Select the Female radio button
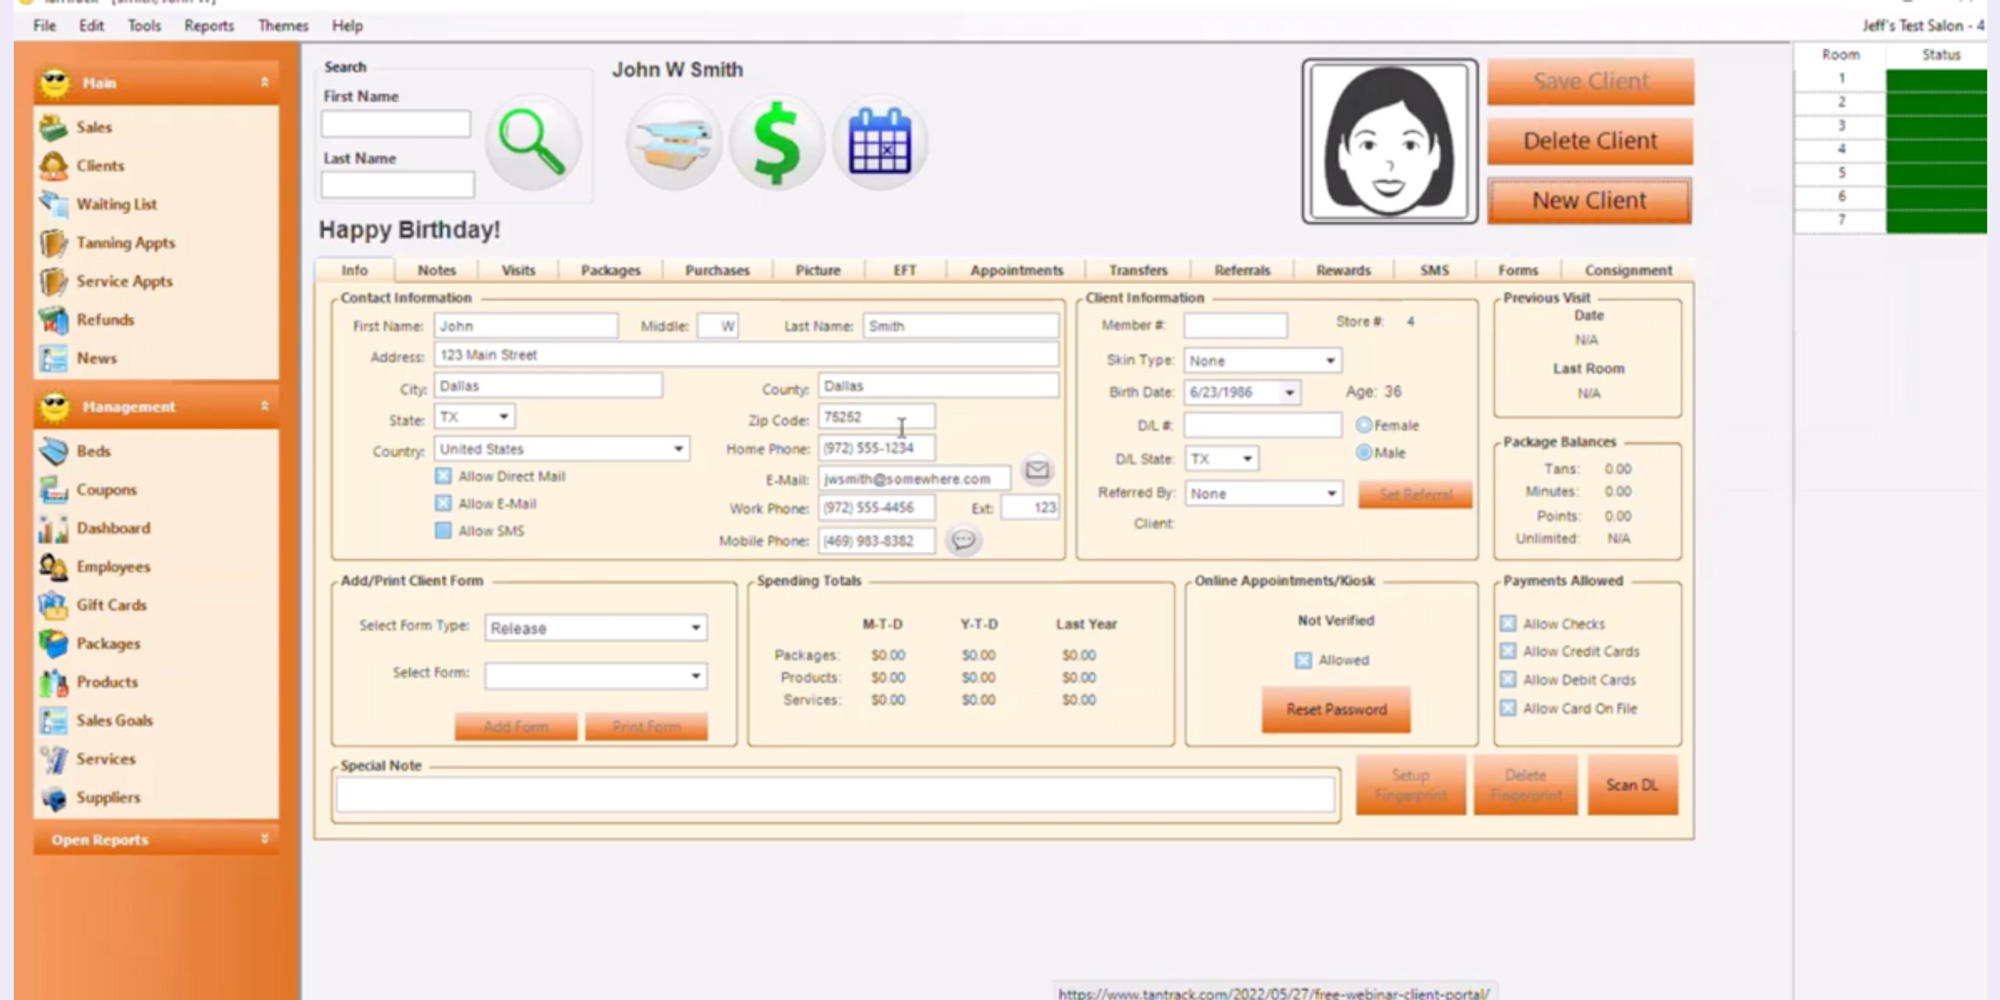The width and height of the screenshot is (2000, 1000). click(x=1363, y=425)
